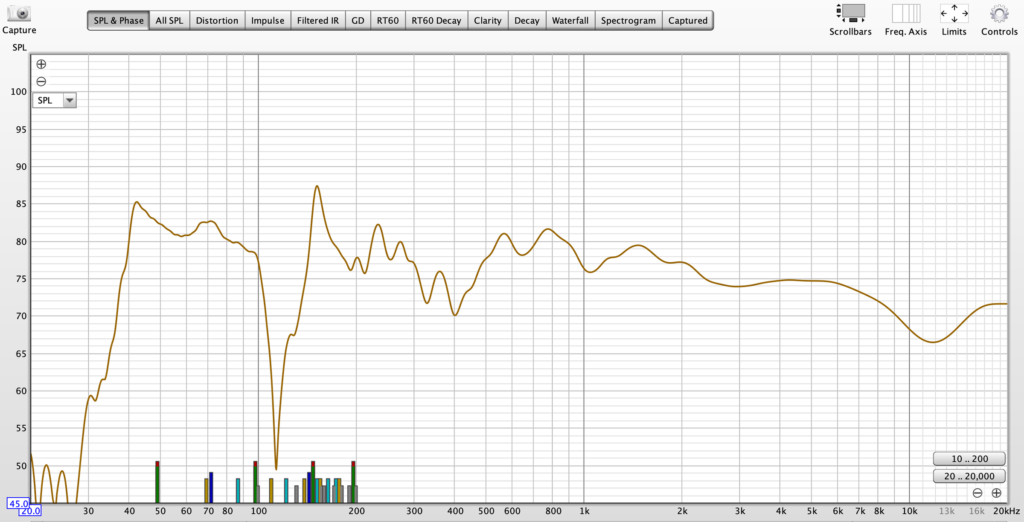Switch to the Waterfall tab
The width and height of the screenshot is (1024, 522).
tap(571, 20)
